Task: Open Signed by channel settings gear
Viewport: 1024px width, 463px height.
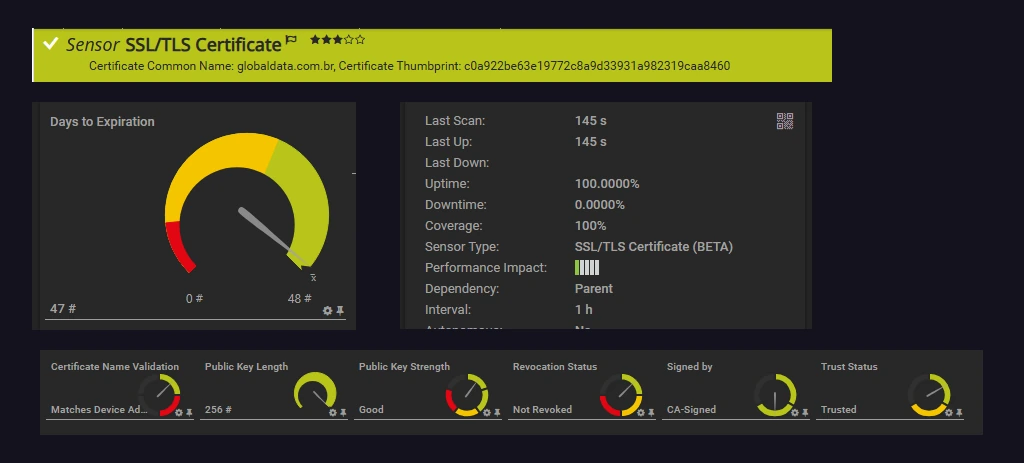Action: coord(795,413)
